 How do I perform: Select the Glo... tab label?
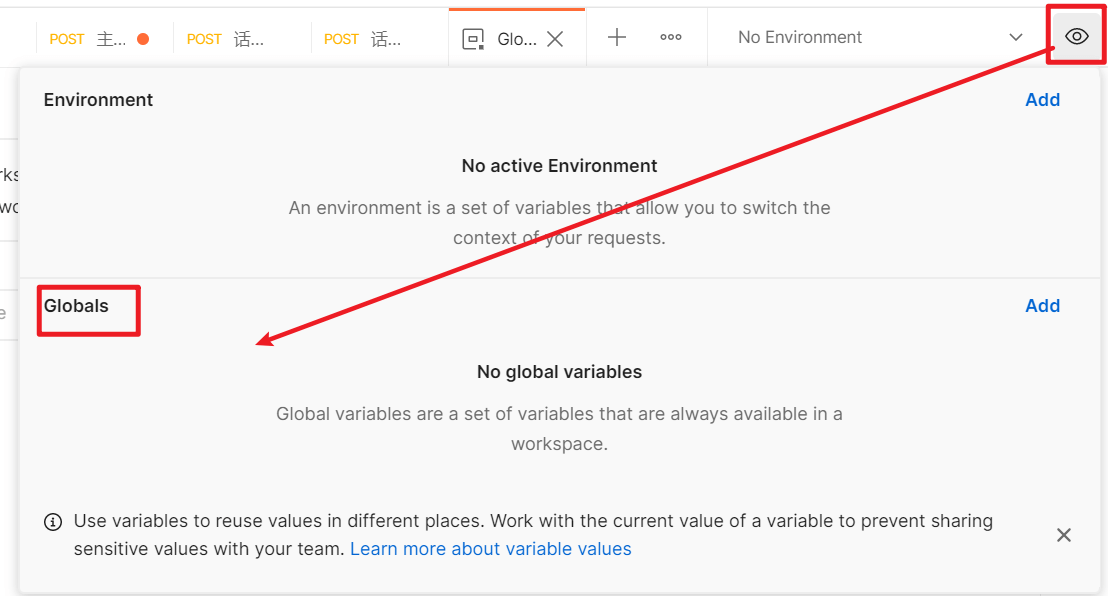pyautogui.click(x=517, y=39)
